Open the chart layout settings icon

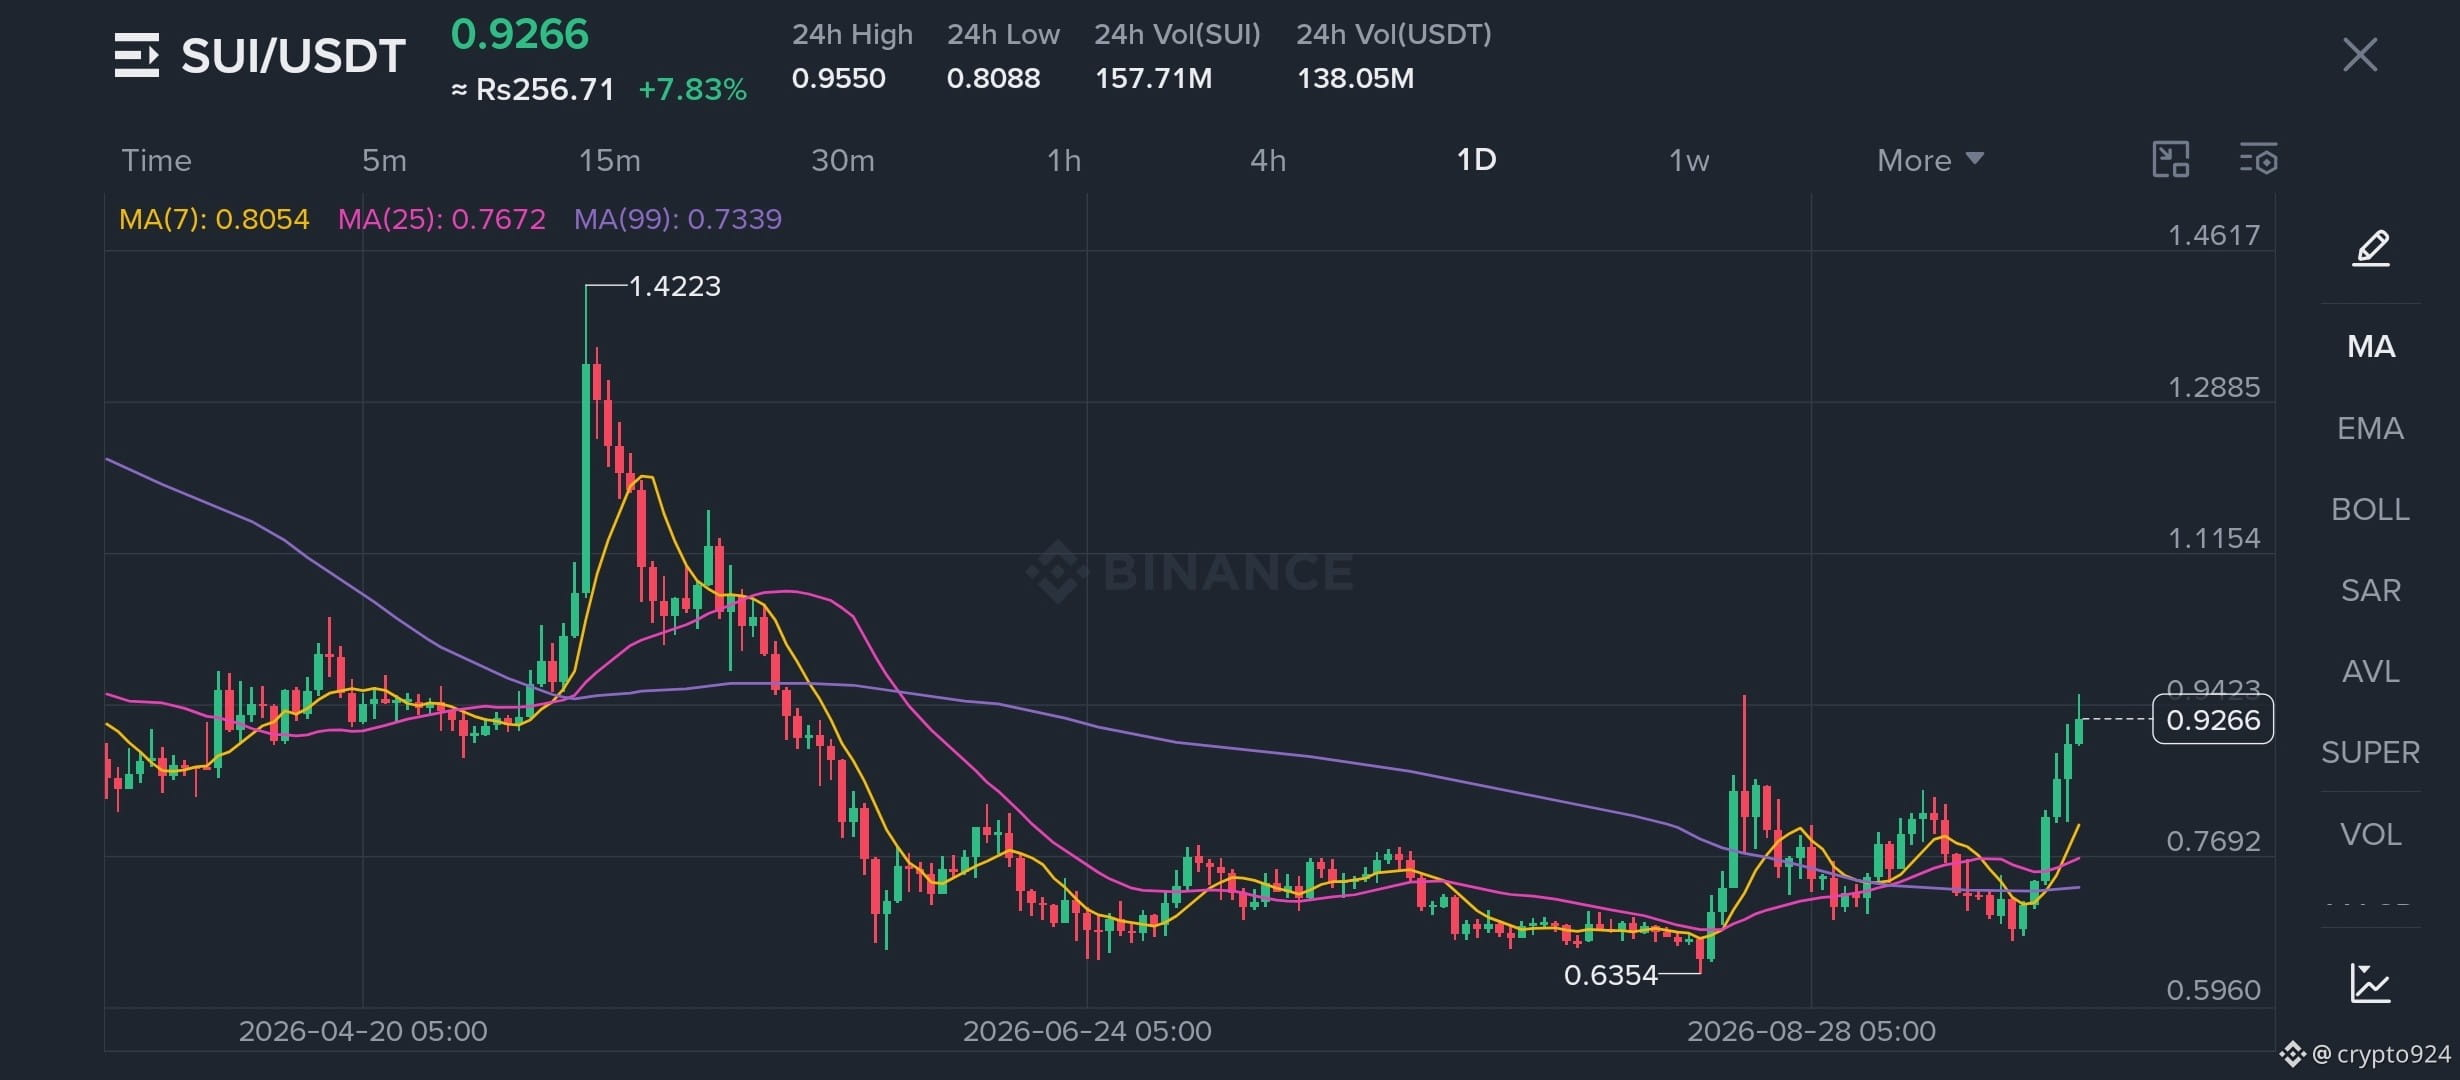coord(2257,159)
